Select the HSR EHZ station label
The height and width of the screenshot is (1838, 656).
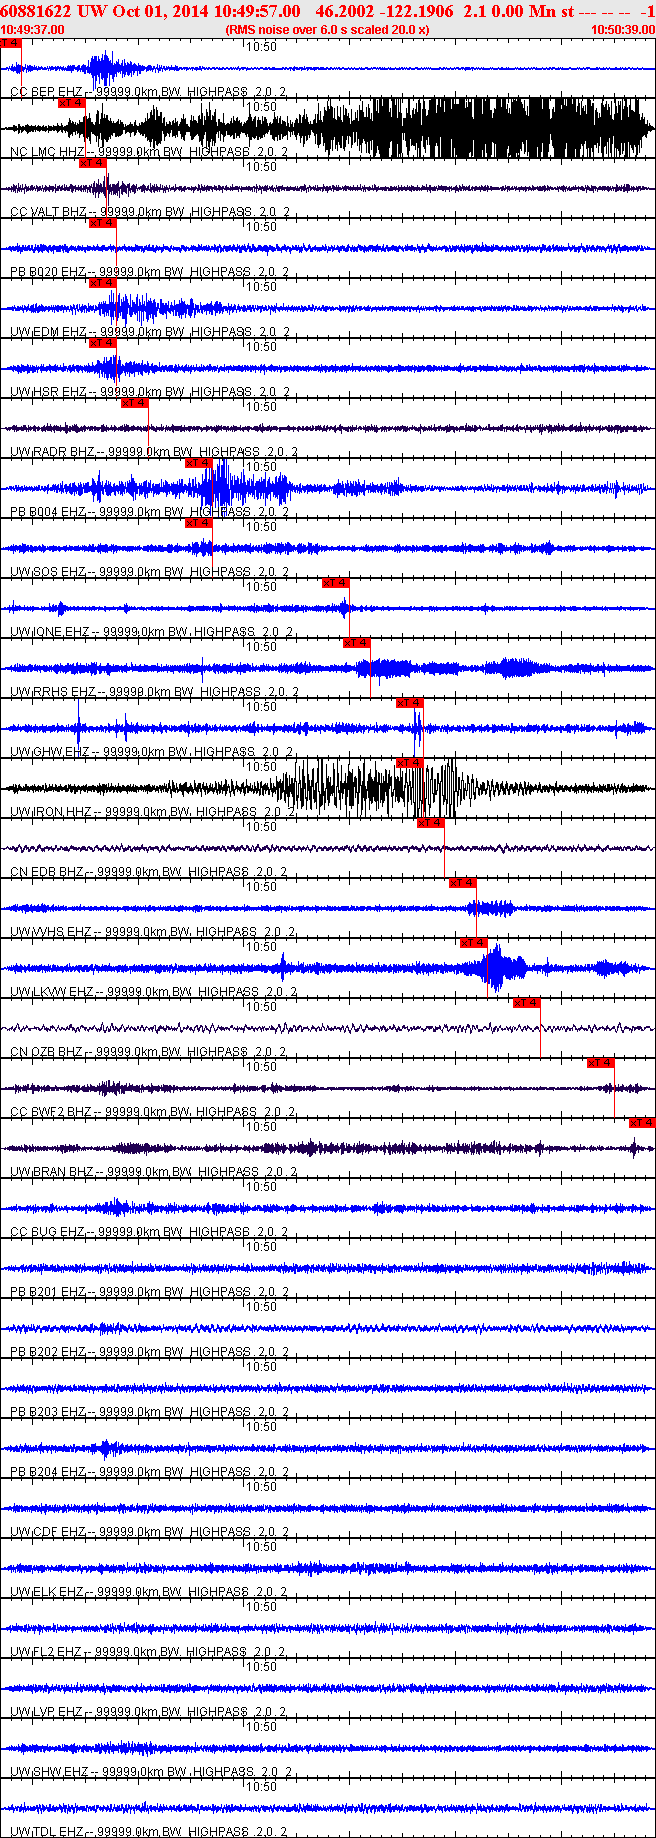[x=149, y=392]
